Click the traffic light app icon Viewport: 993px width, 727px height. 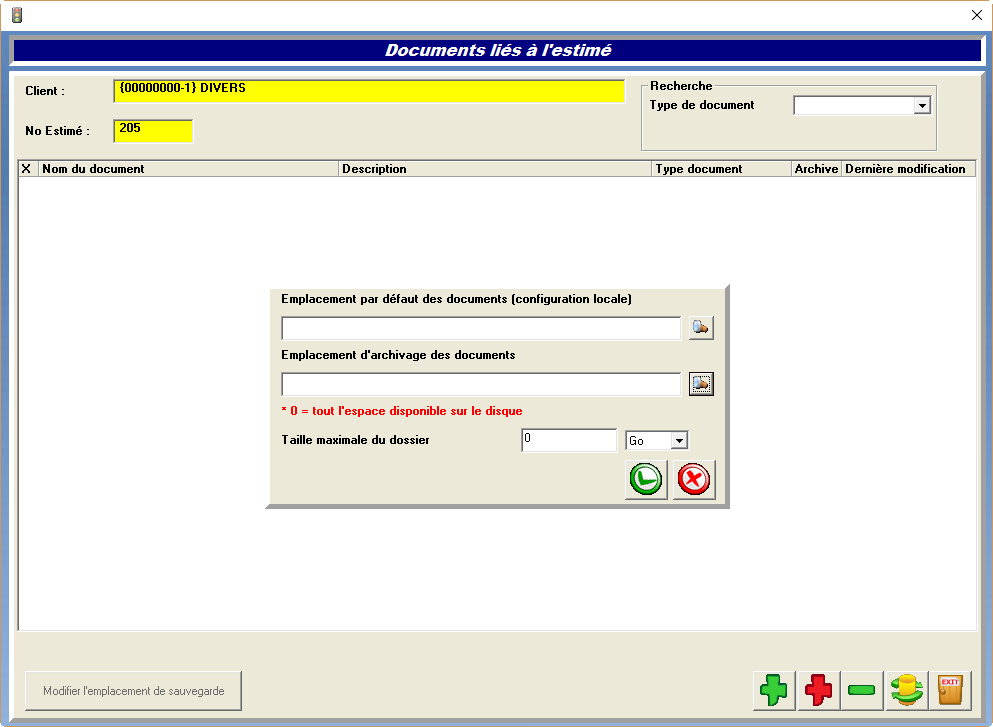(17, 15)
